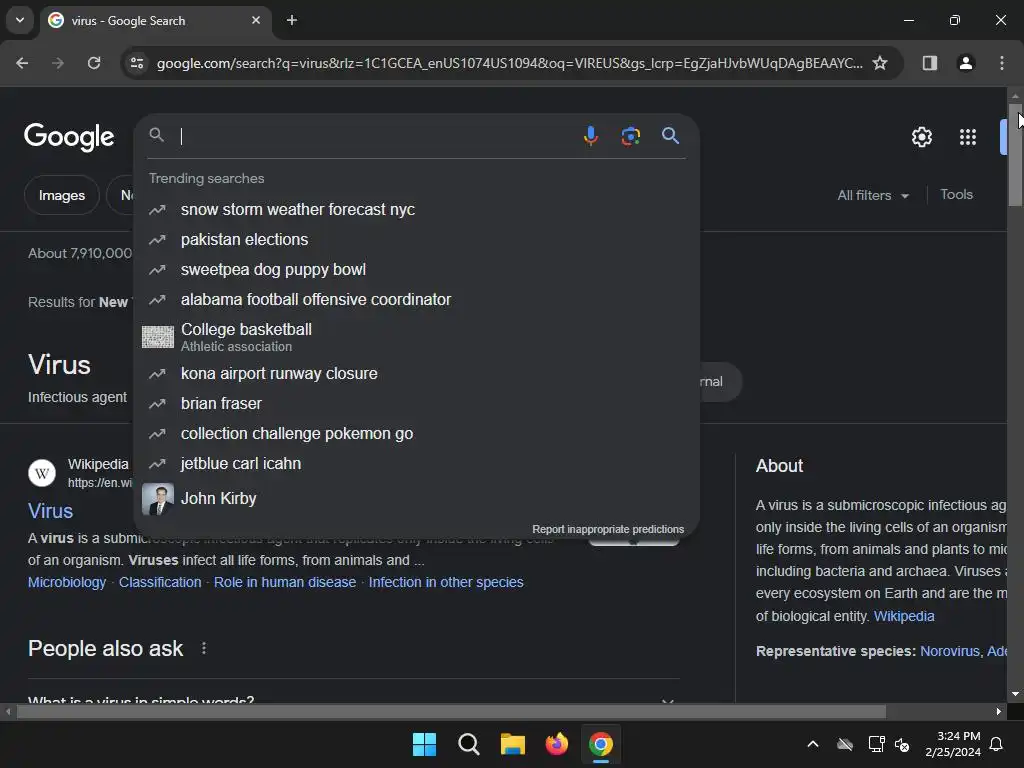This screenshot has height=768, width=1024.
Task: Click John Kirby's portrait thumbnail
Action: [x=158, y=499]
